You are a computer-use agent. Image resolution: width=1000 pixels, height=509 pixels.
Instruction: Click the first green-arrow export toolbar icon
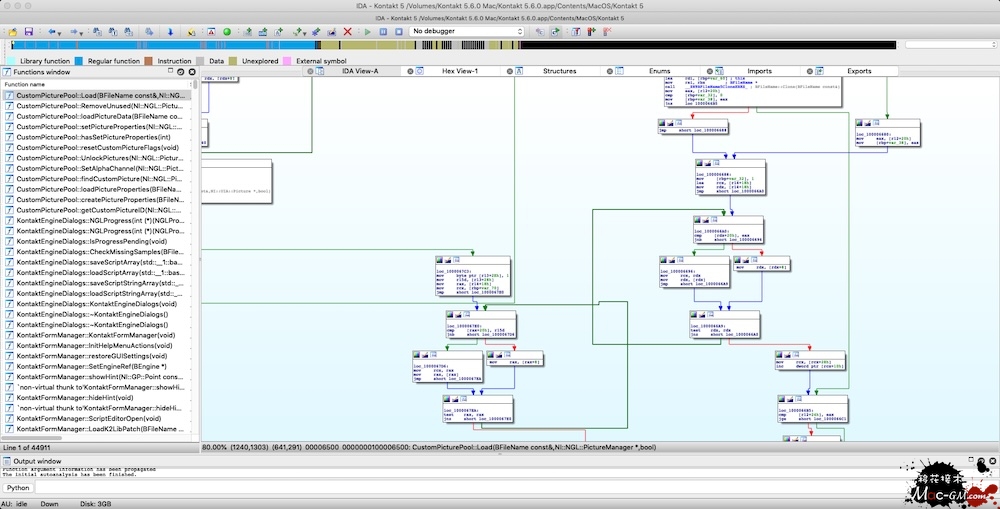coord(247,31)
